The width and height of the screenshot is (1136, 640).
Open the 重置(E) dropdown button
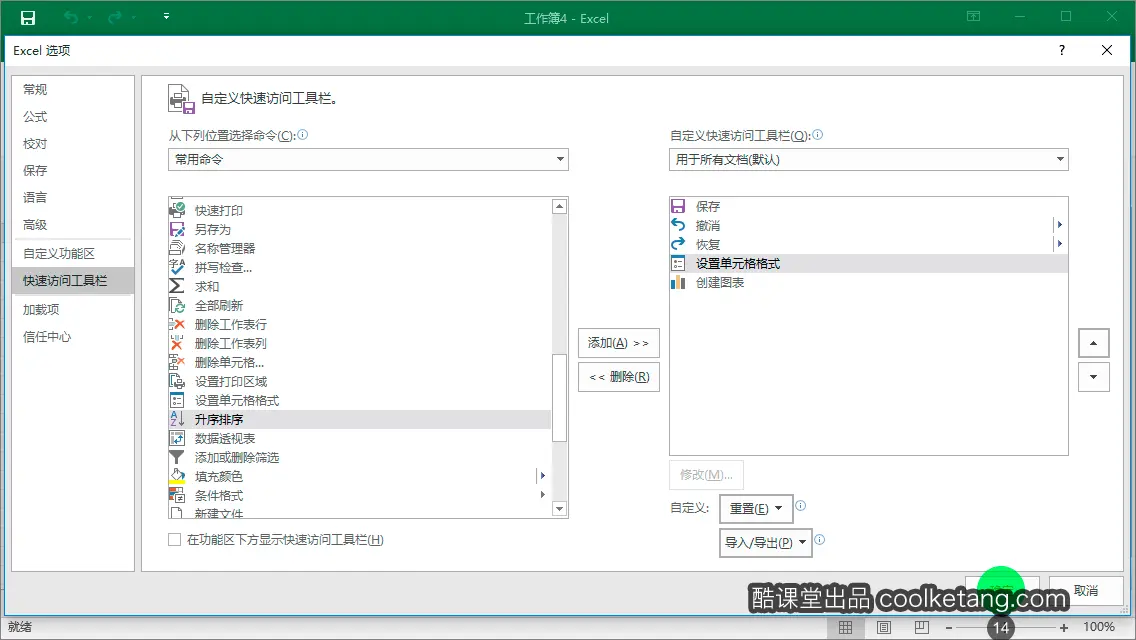pyautogui.click(x=756, y=509)
